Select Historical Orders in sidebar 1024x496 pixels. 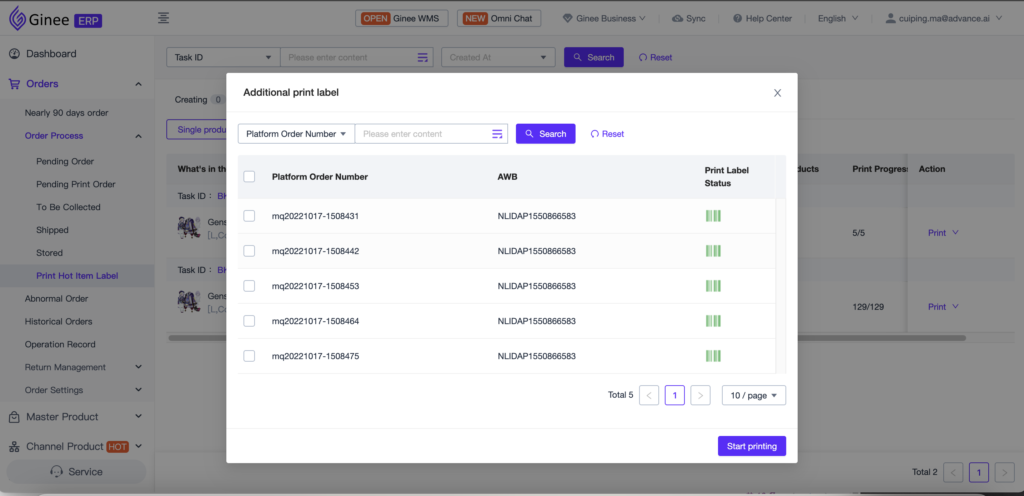(59, 321)
